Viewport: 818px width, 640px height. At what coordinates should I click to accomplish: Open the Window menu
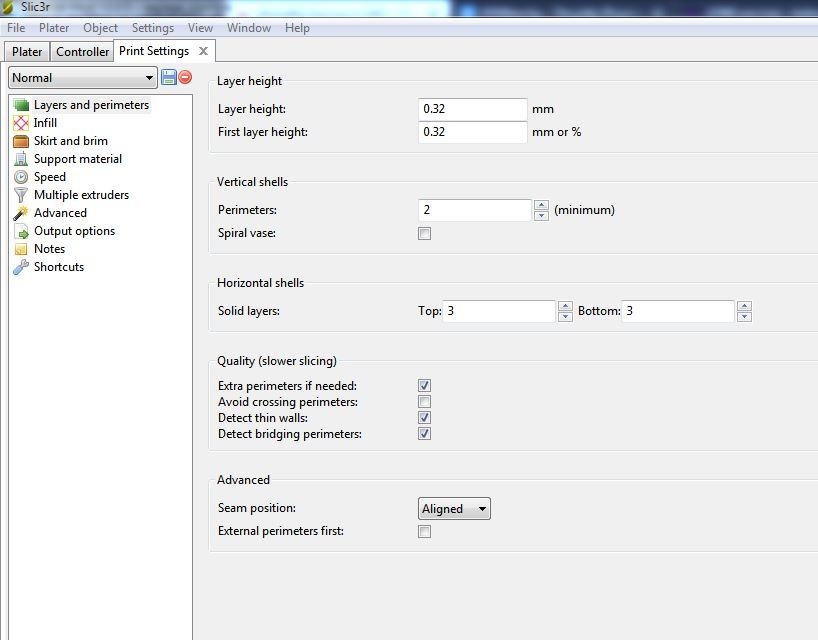[x=249, y=28]
